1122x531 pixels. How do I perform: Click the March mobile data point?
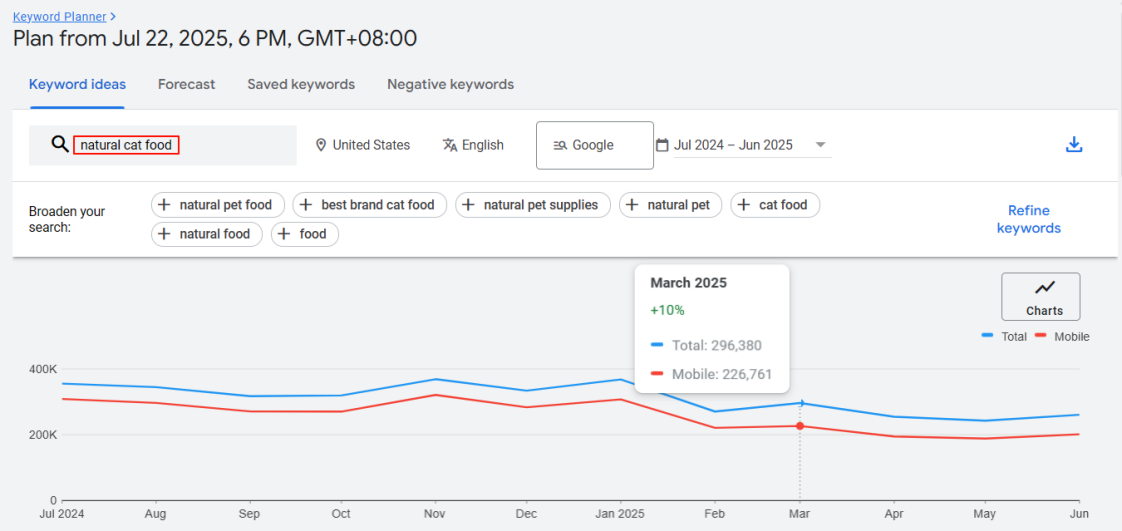(x=800, y=426)
